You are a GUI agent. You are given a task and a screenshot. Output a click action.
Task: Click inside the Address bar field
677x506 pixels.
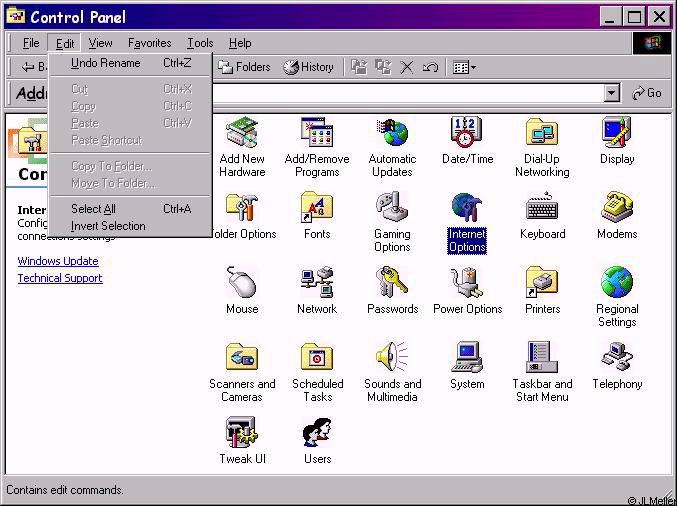tap(408, 93)
